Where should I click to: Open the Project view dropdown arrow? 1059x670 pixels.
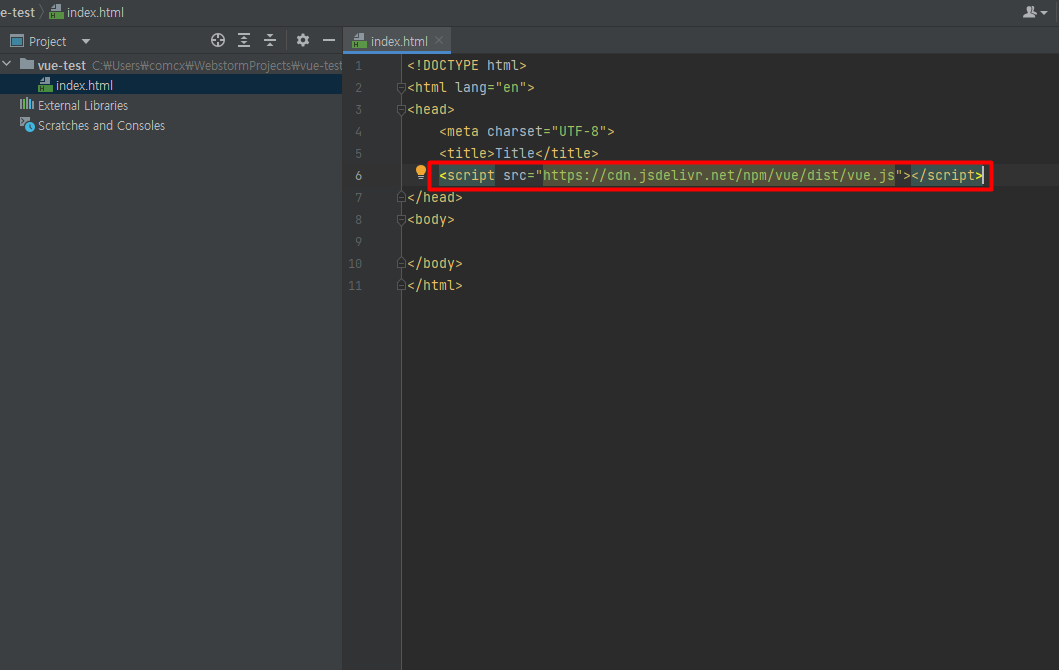coord(86,41)
